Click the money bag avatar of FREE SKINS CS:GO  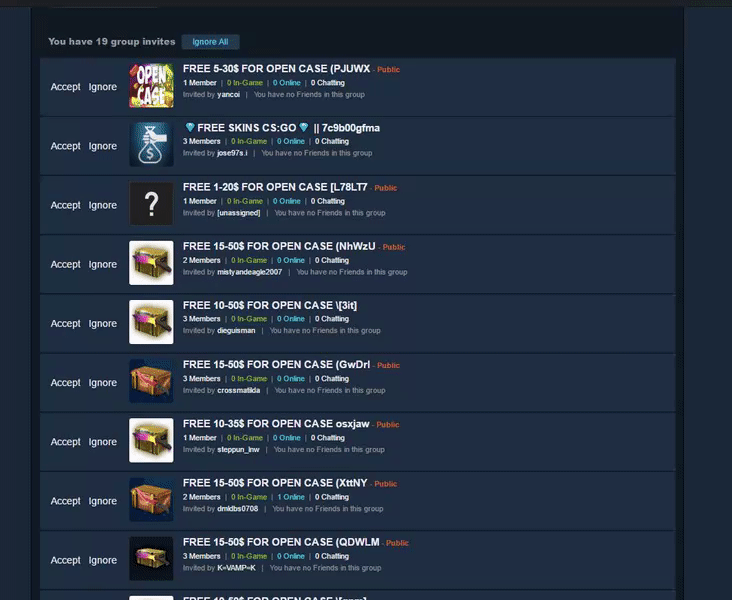[x=151, y=145]
